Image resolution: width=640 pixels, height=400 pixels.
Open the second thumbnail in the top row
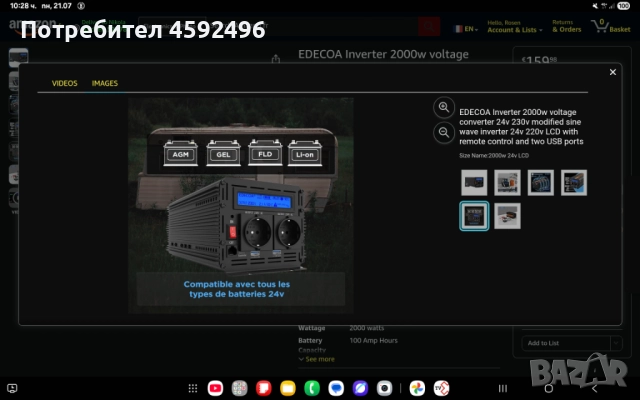tap(507, 183)
